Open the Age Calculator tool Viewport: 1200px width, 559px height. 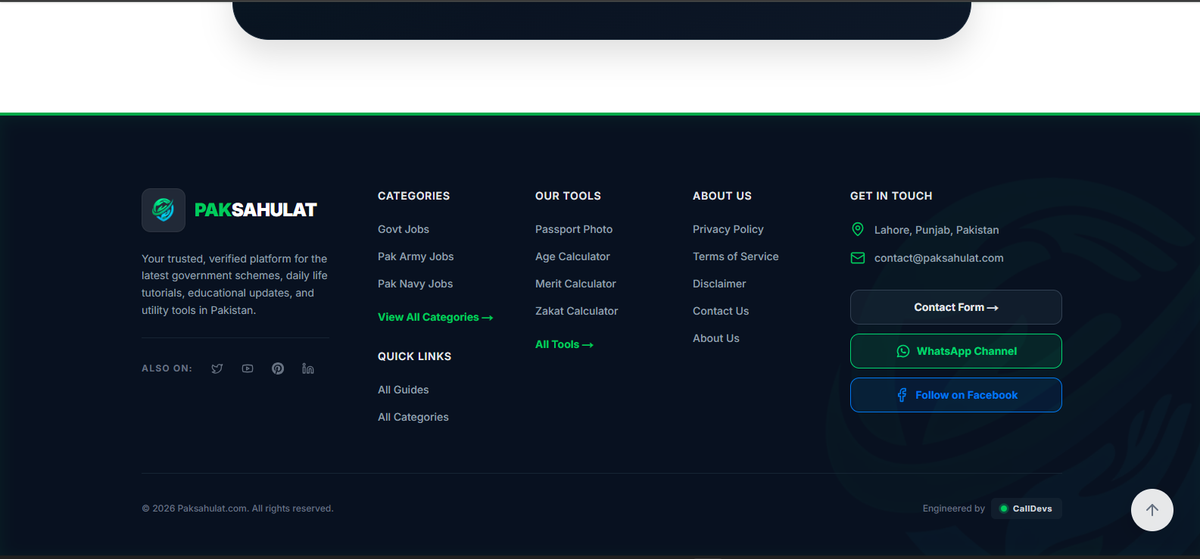pyautogui.click(x=572, y=257)
